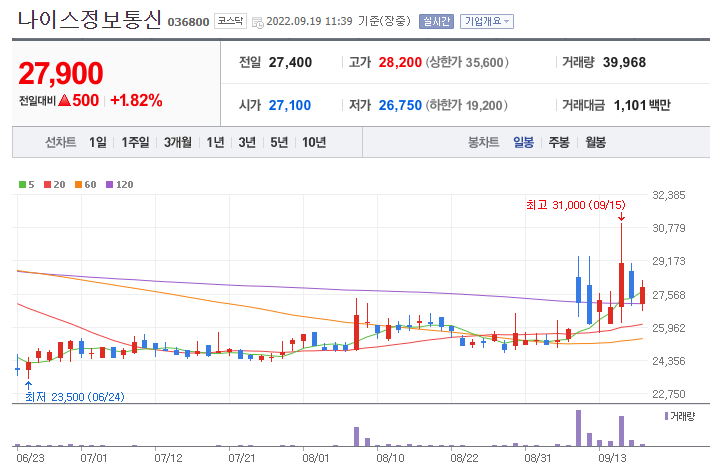This screenshot has width=710, height=467.
Task: Click the red 20-day moving average swatch
Action: 47,184
